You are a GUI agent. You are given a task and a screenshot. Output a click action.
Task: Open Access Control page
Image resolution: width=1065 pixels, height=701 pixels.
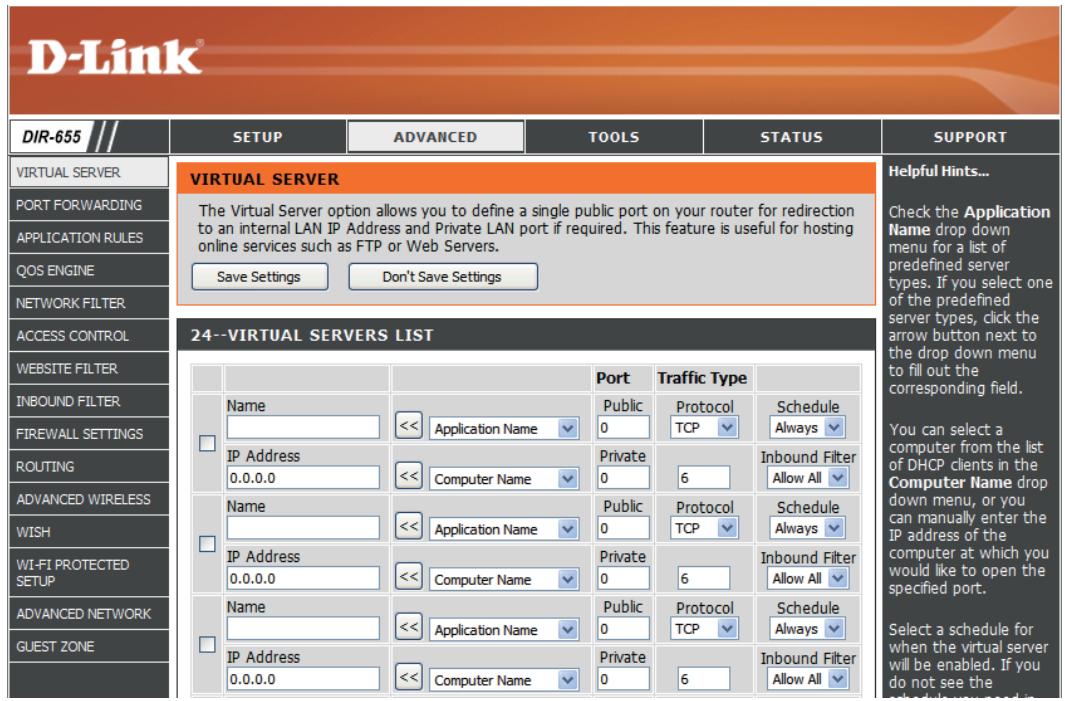click(89, 336)
